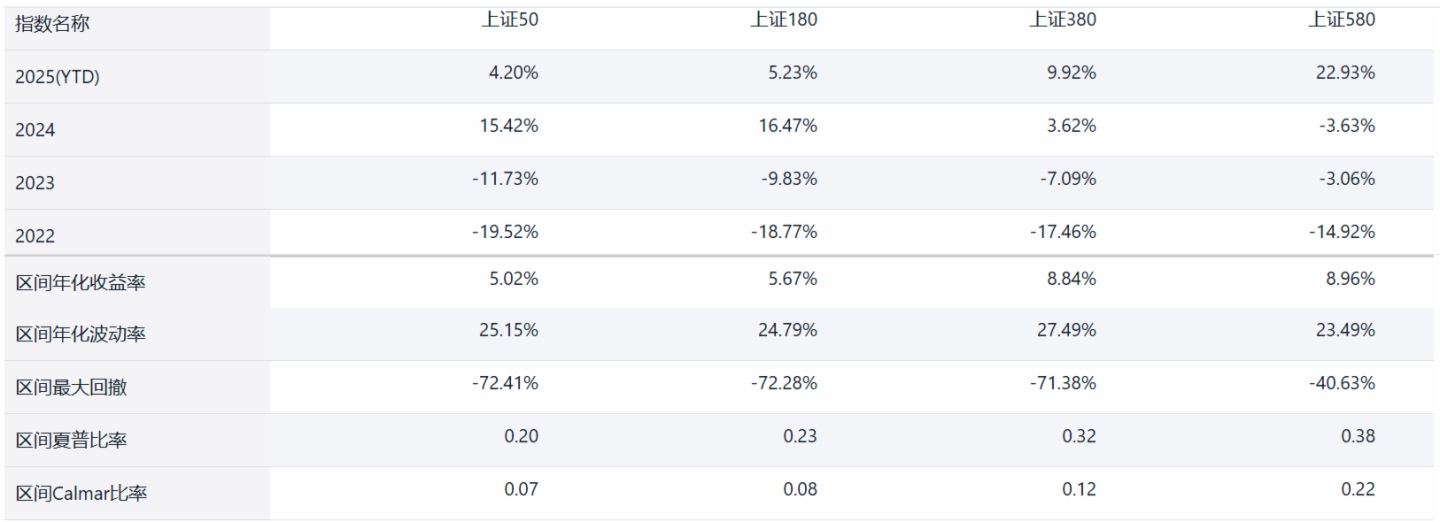Click the 上证50 column header
Viewport: 1440px width, 522px height.
(510, 20)
